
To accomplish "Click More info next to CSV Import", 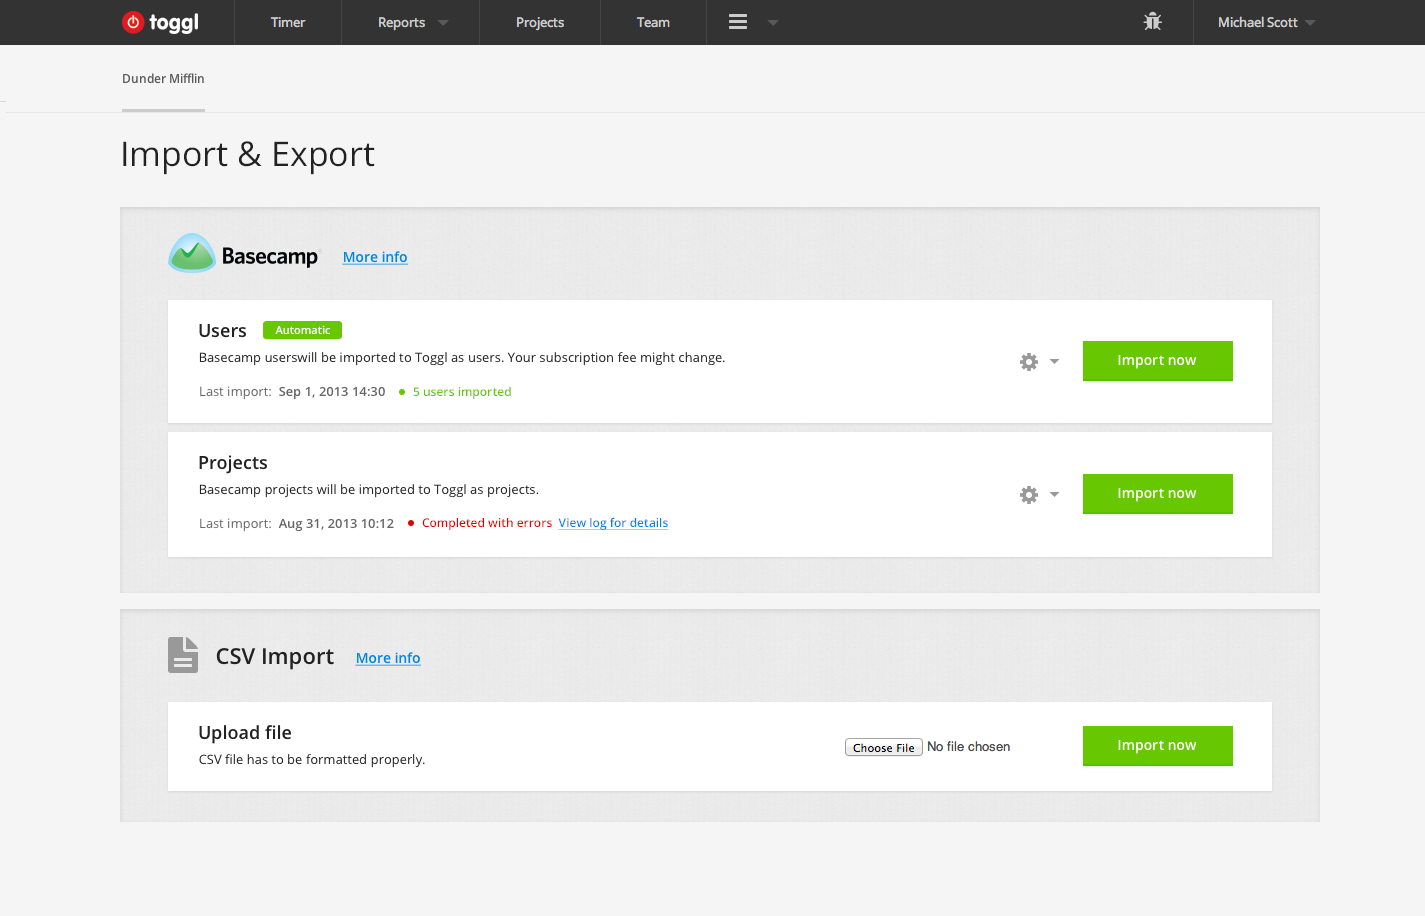I will coord(388,658).
